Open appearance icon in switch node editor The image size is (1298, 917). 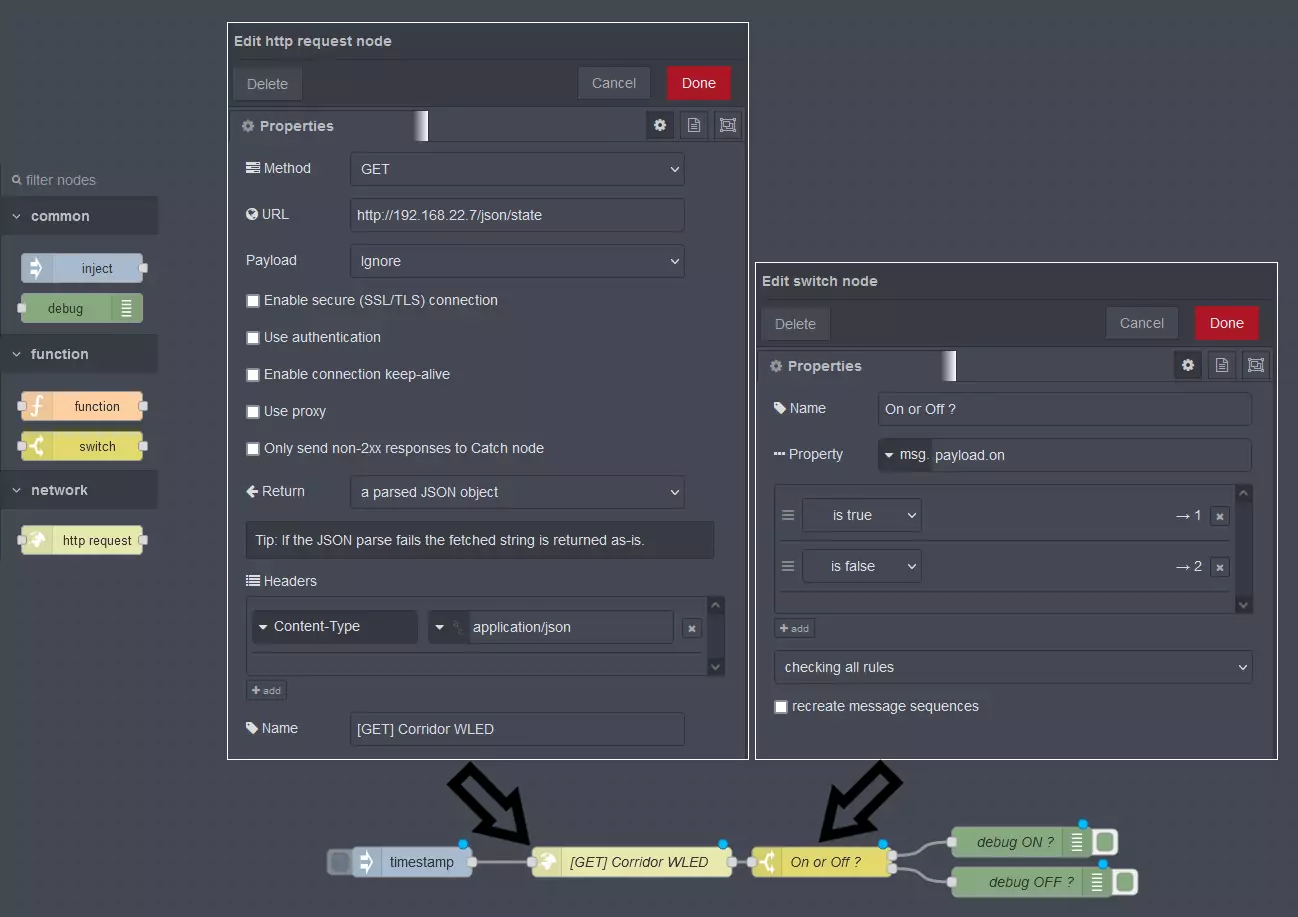pos(1256,366)
